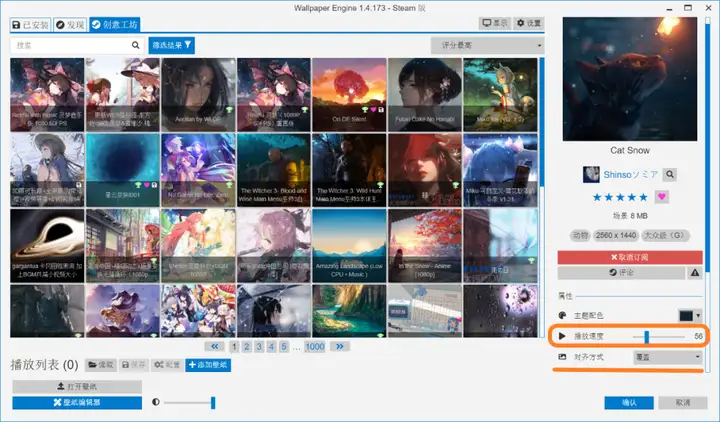720x422 pixels.
Task: Click the red 取消订阅 unsubscribe button
Action: point(630,257)
